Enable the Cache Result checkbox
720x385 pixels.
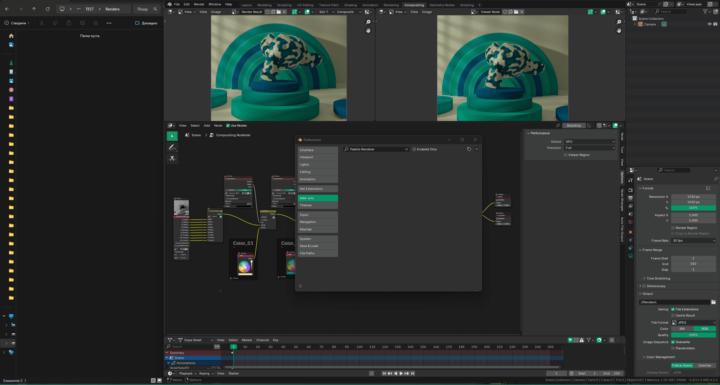pos(673,316)
